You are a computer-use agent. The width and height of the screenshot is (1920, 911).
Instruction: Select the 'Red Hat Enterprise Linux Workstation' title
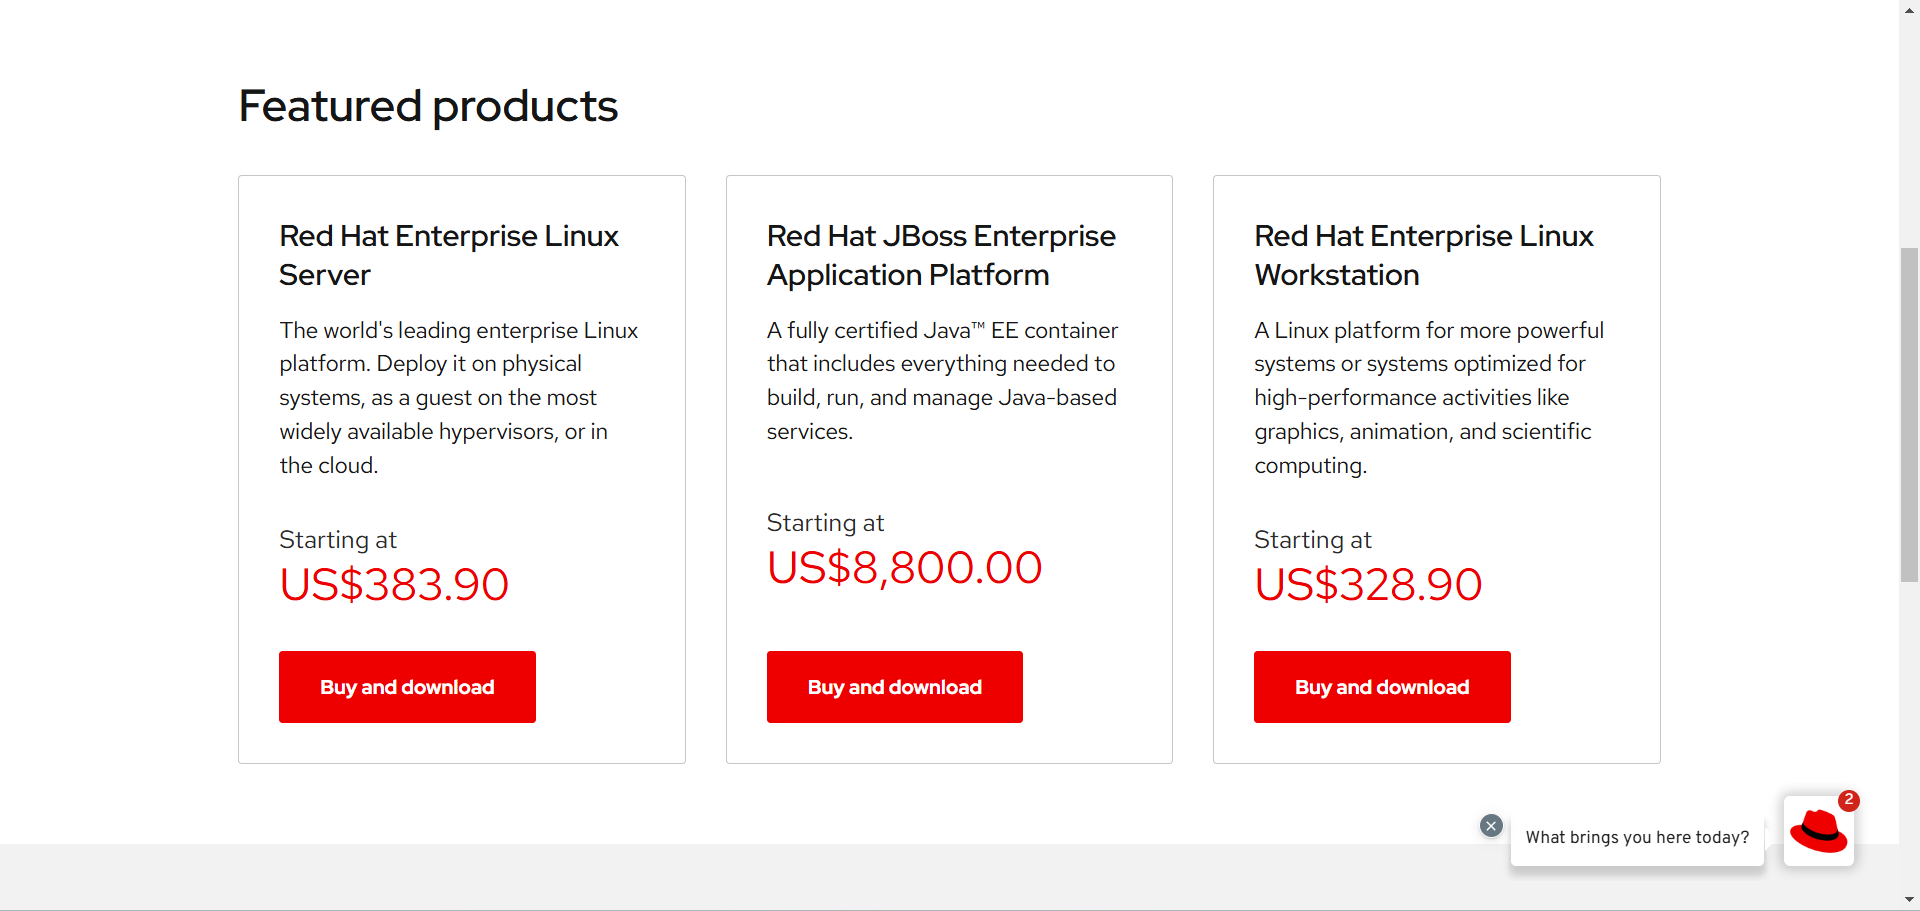(x=1424, y=255)
